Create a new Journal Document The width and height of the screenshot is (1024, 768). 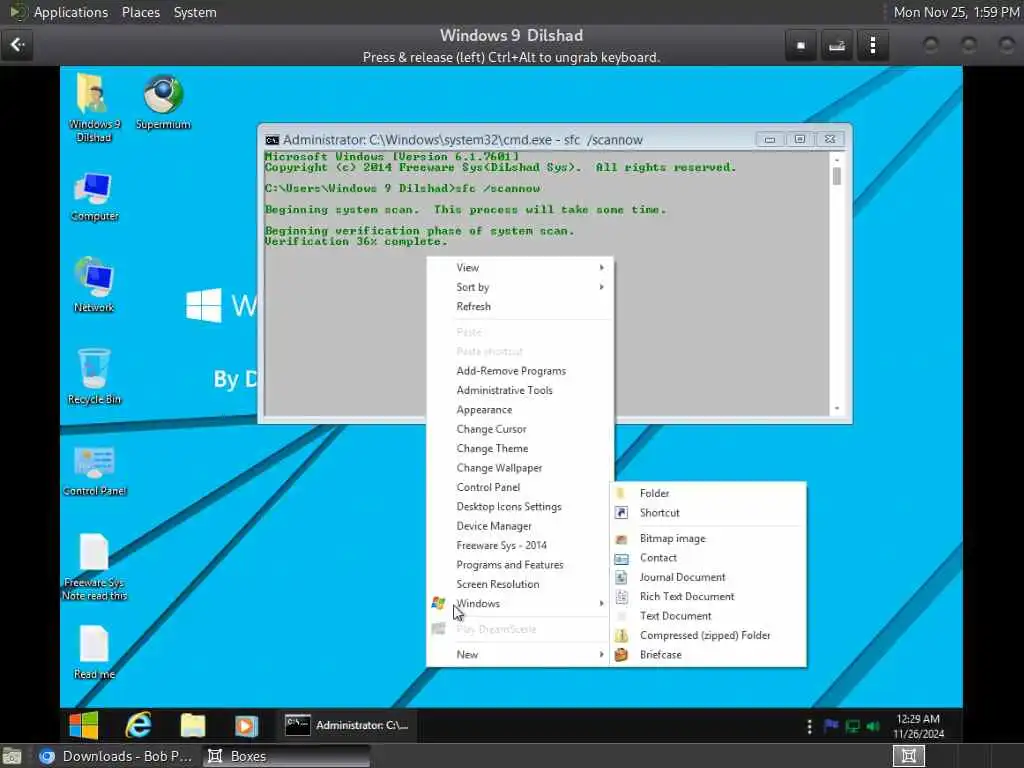[708, 577]
